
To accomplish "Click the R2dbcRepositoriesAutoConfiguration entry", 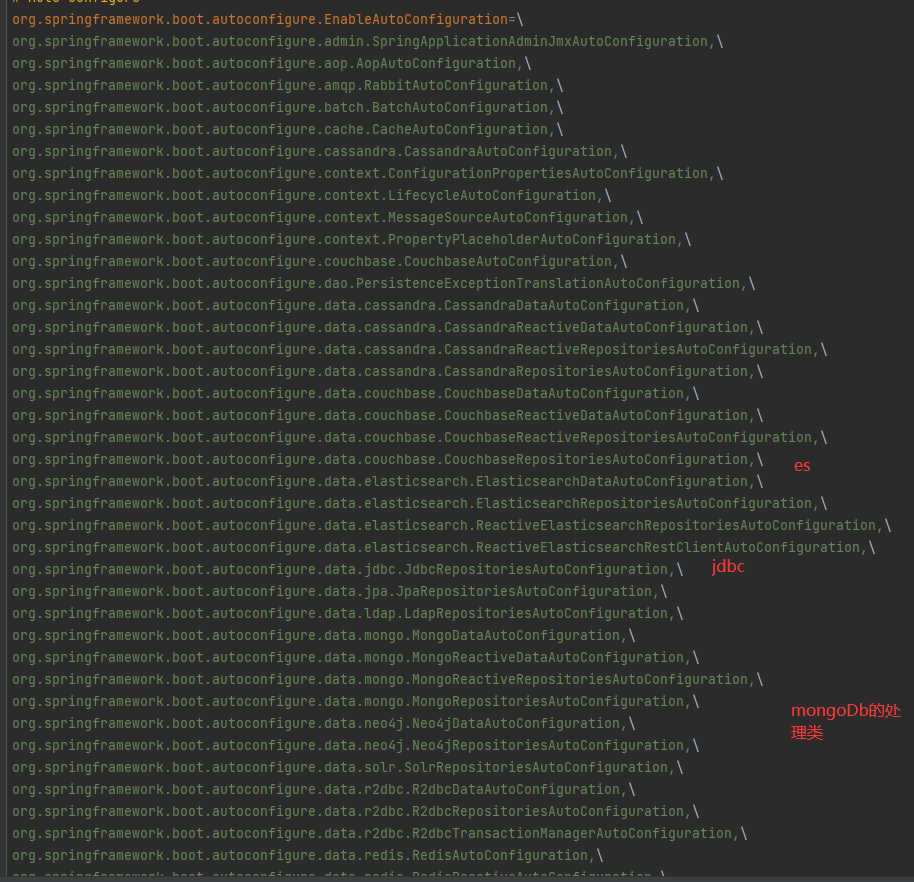I will (356, 813).
